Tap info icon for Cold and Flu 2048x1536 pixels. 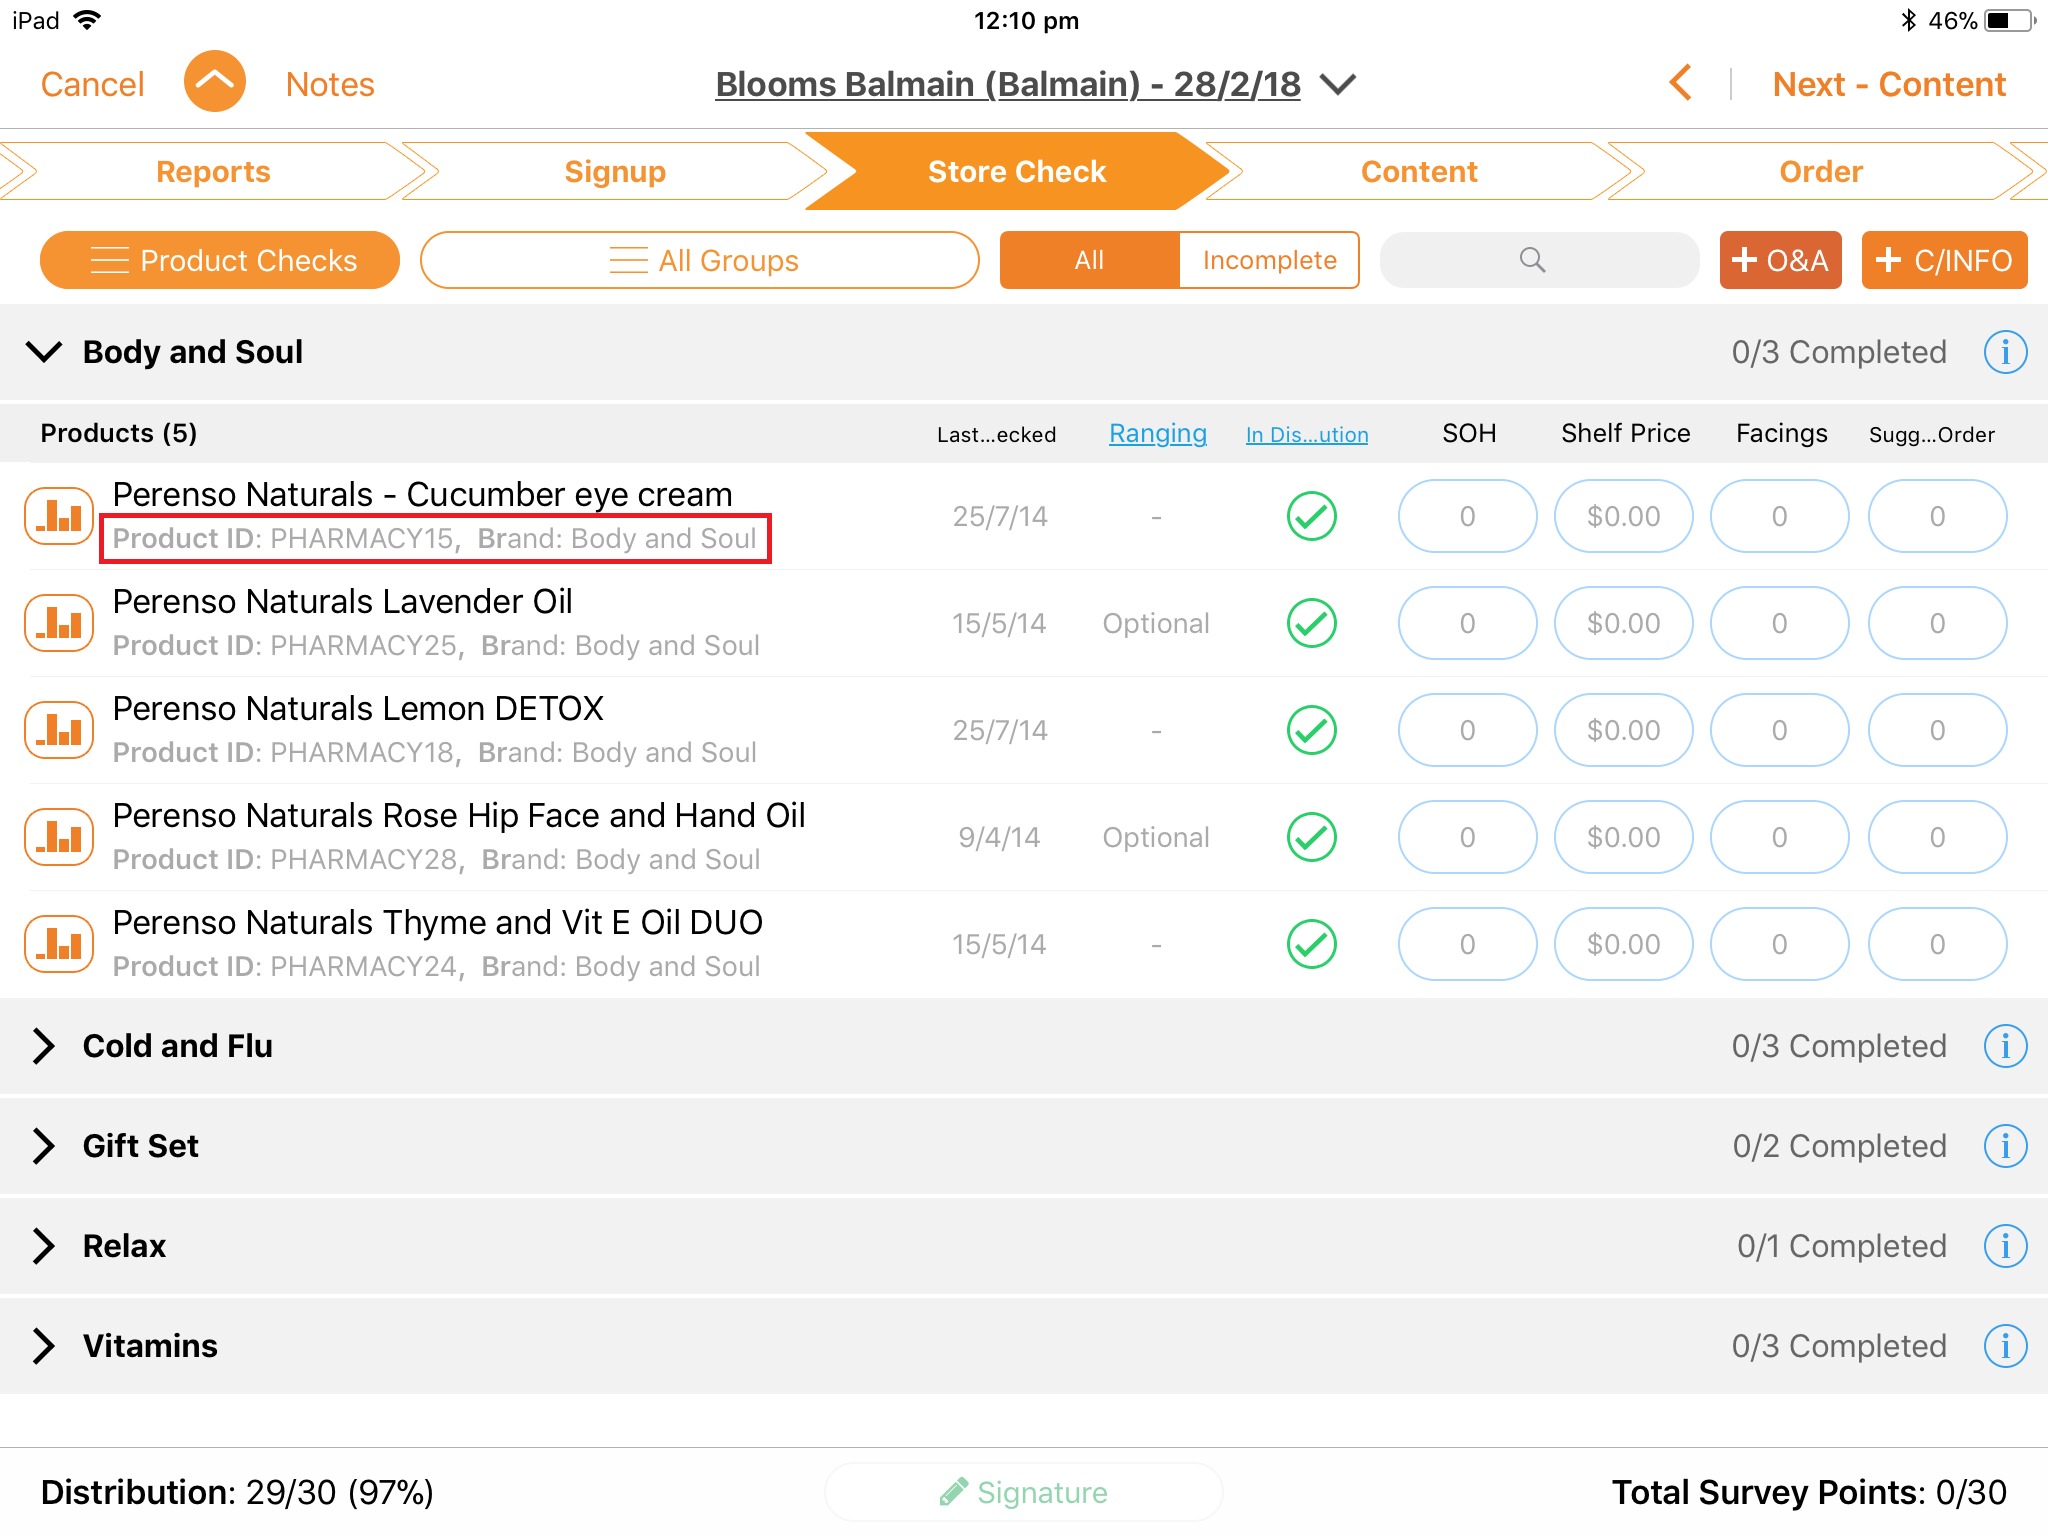[2004, 1046]
